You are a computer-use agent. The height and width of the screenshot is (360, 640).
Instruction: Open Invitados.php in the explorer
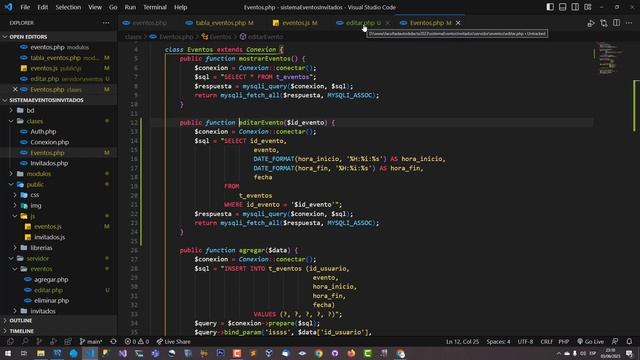coord(58,163)
